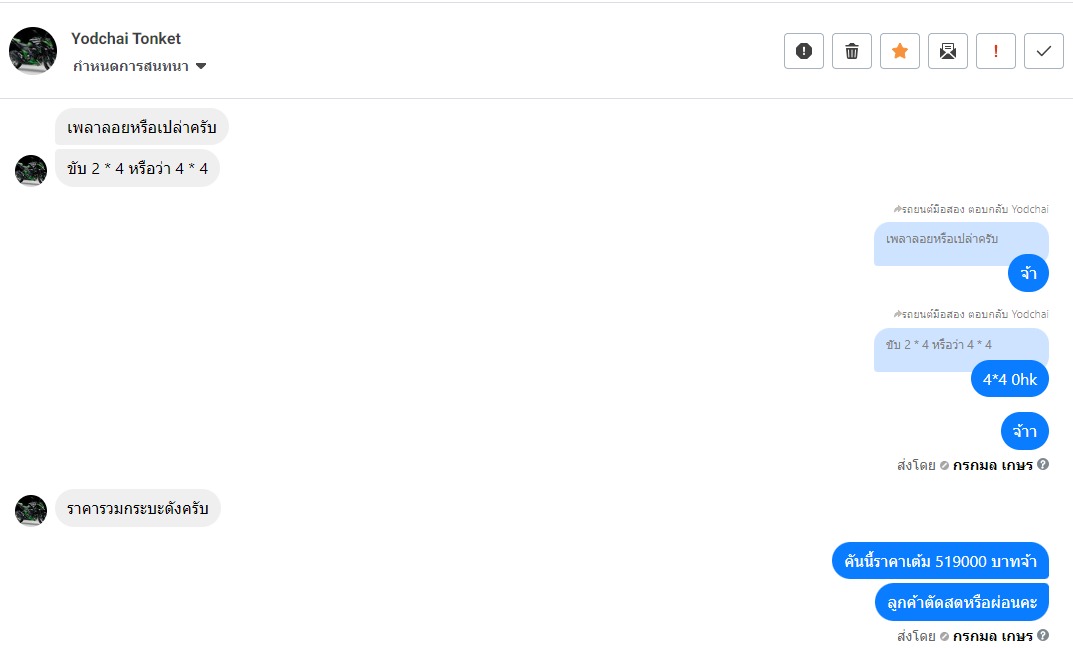The height and width of the screenshot is (648, 1073).
Task: Click the "ลูกค้าตัดสดหรือผ่อนคะ" message bubble
Action: [x=961, y=602]
